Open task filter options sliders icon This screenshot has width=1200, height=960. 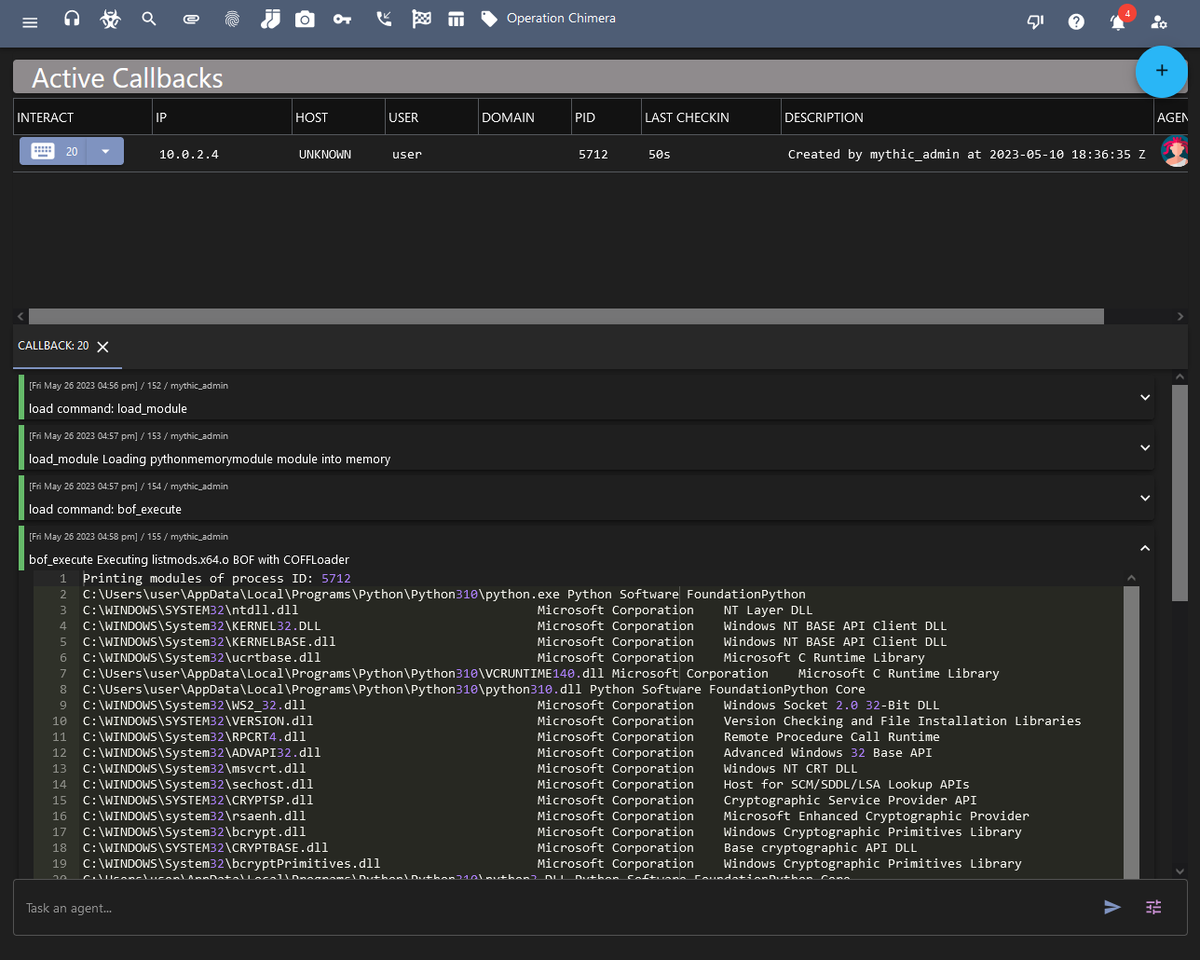1153,907
